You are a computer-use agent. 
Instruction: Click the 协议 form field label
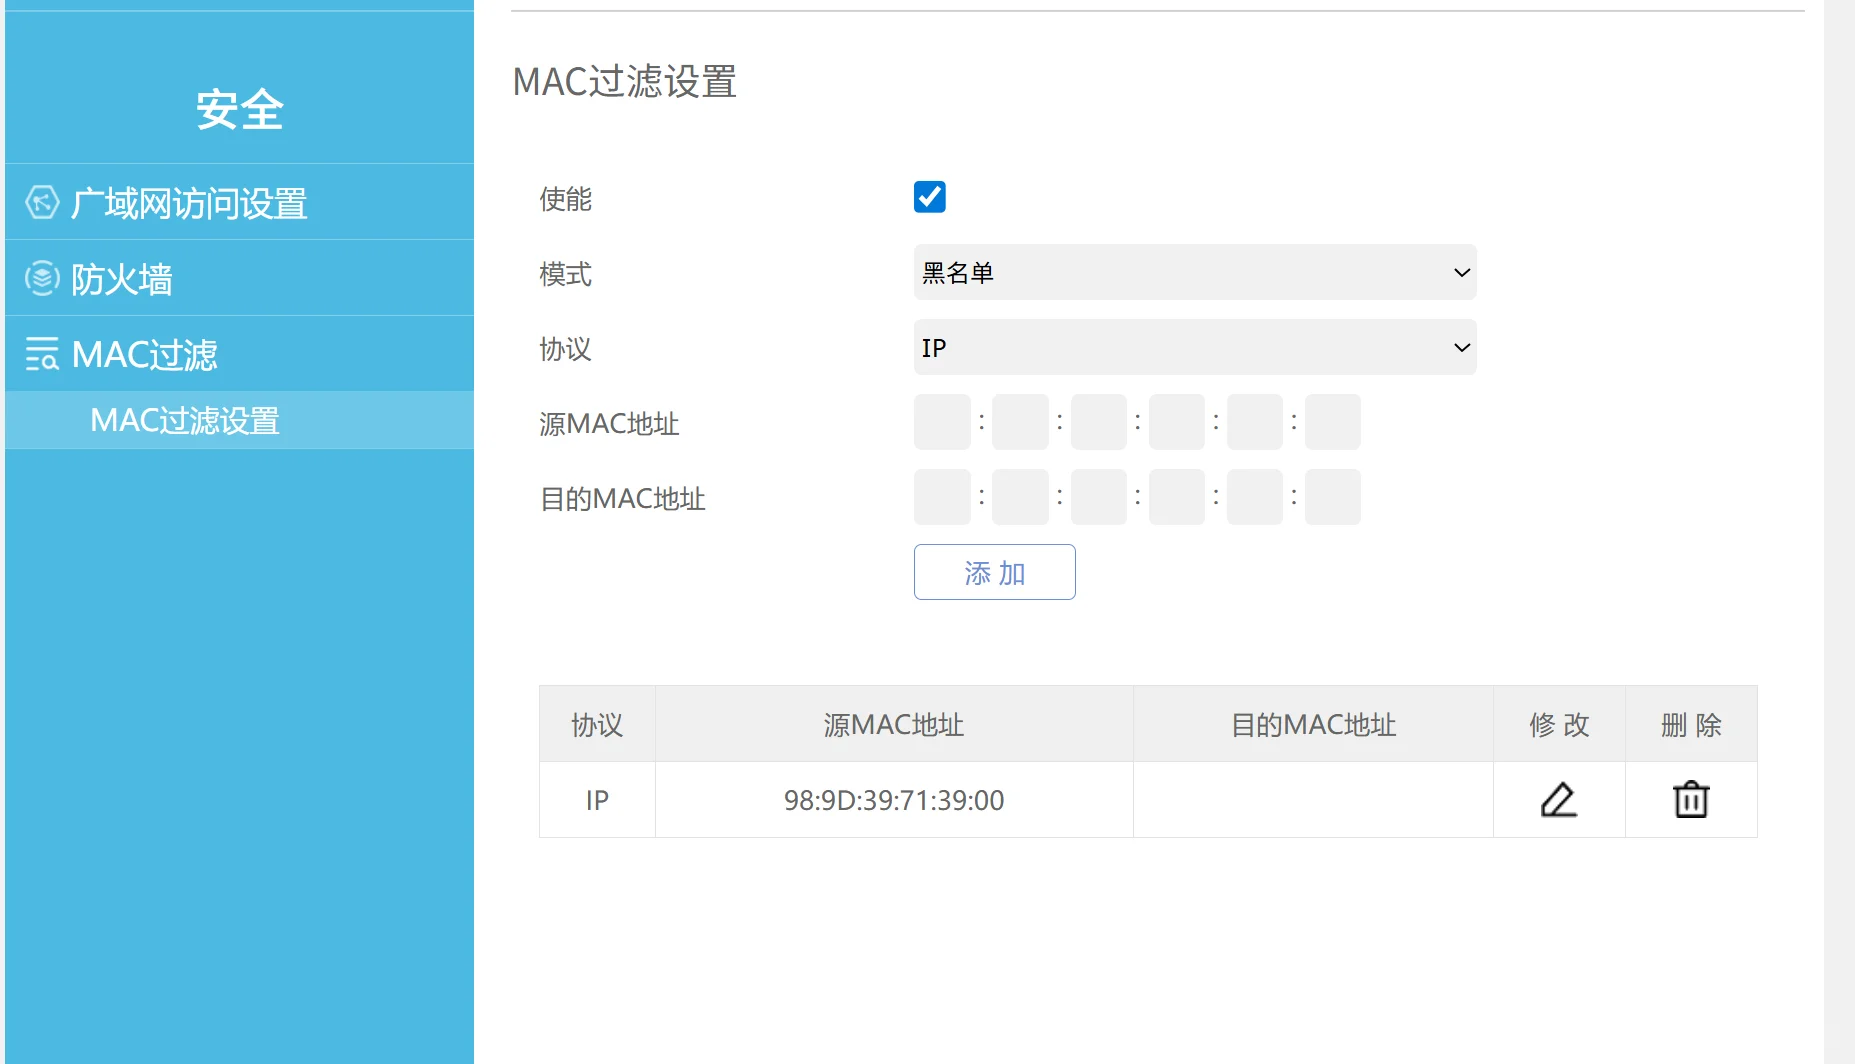[566, 349]
